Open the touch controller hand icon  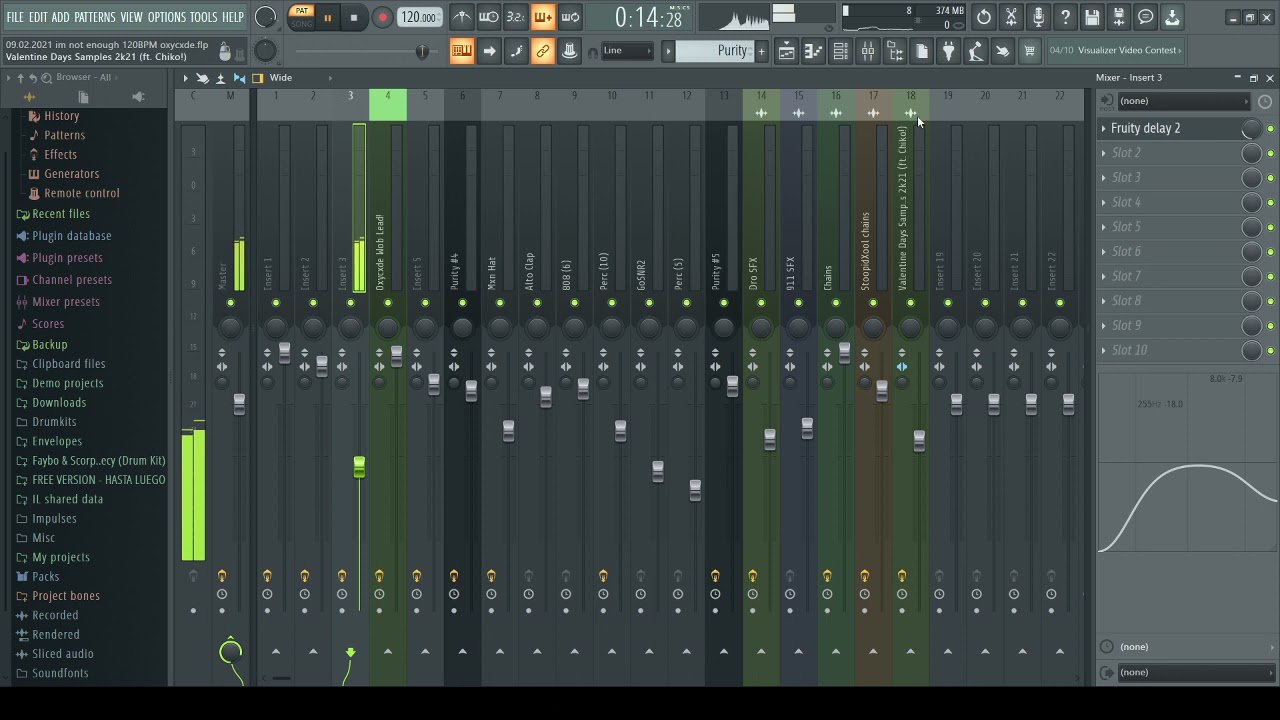[x=1002, y=51]
